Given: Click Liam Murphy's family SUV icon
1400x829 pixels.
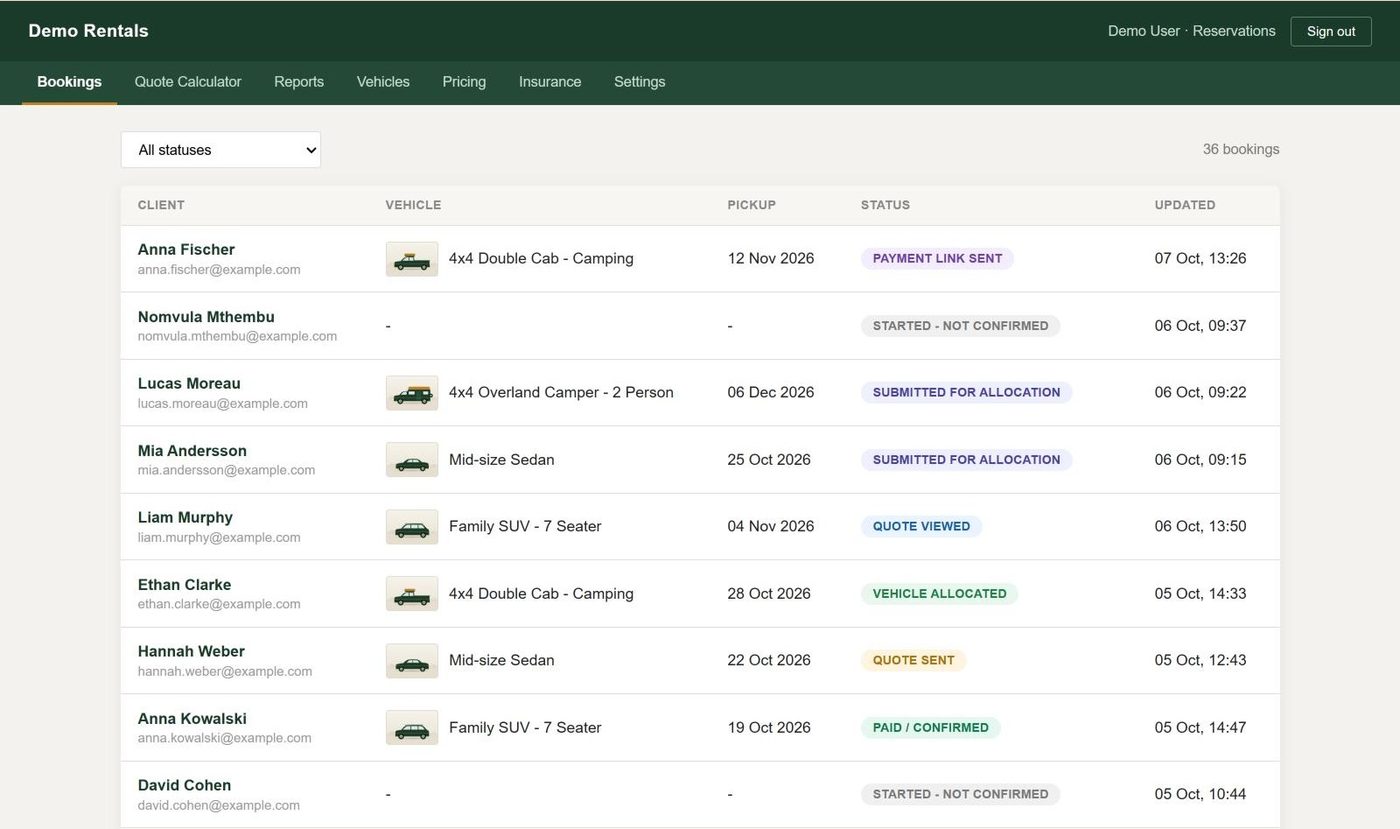Looking at the screenshot, I should tap(412, 527).
